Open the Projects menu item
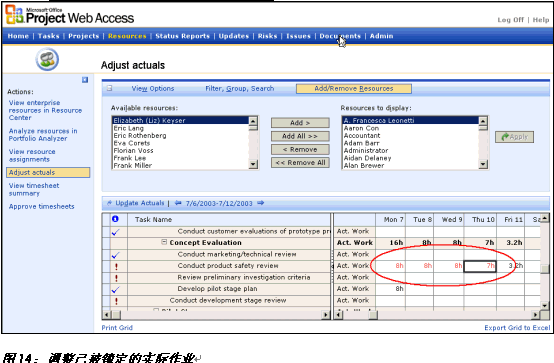Screen dimensions: 554x363 (83, 36)
